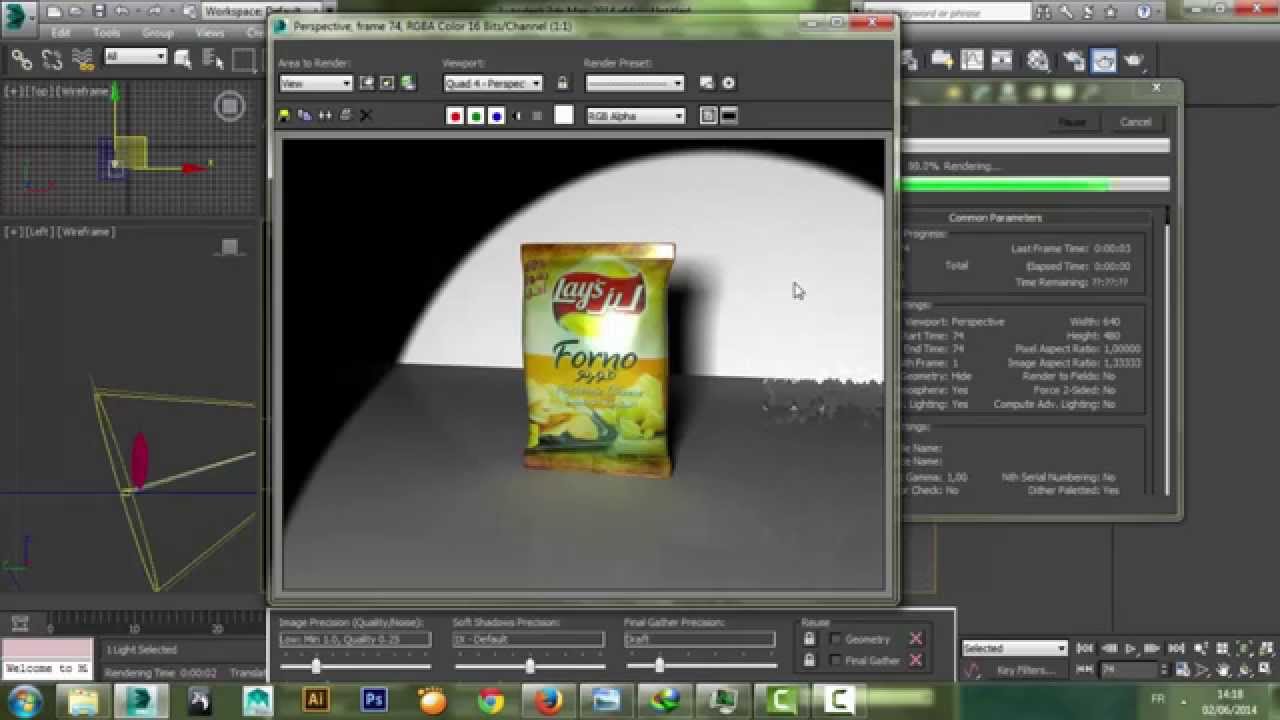Toggle UI overlay frame button
Screen dimensions: 1280x720
708,116
